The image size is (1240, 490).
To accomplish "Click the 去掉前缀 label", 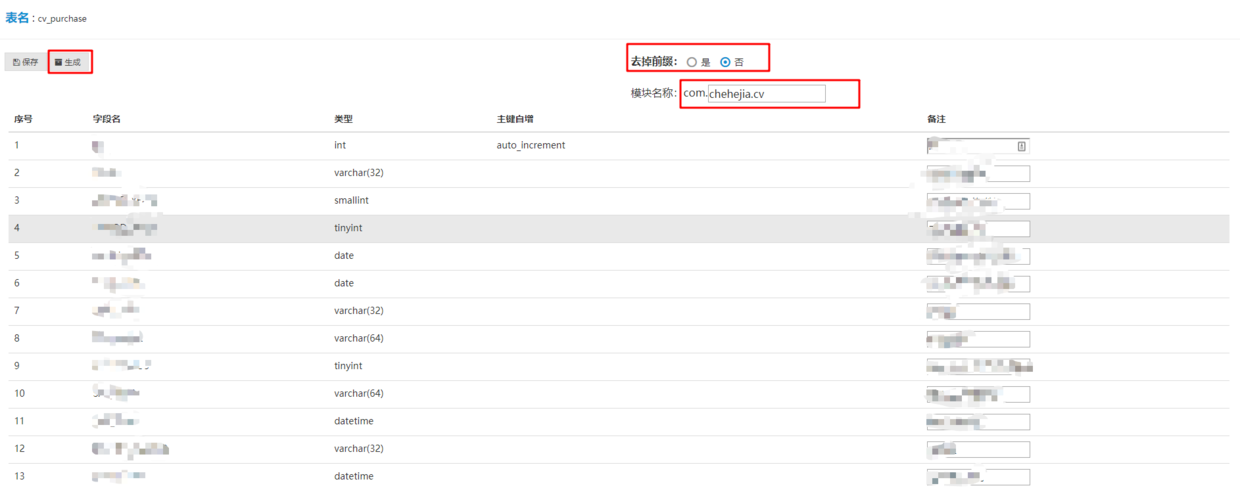I will coord(654,62).
